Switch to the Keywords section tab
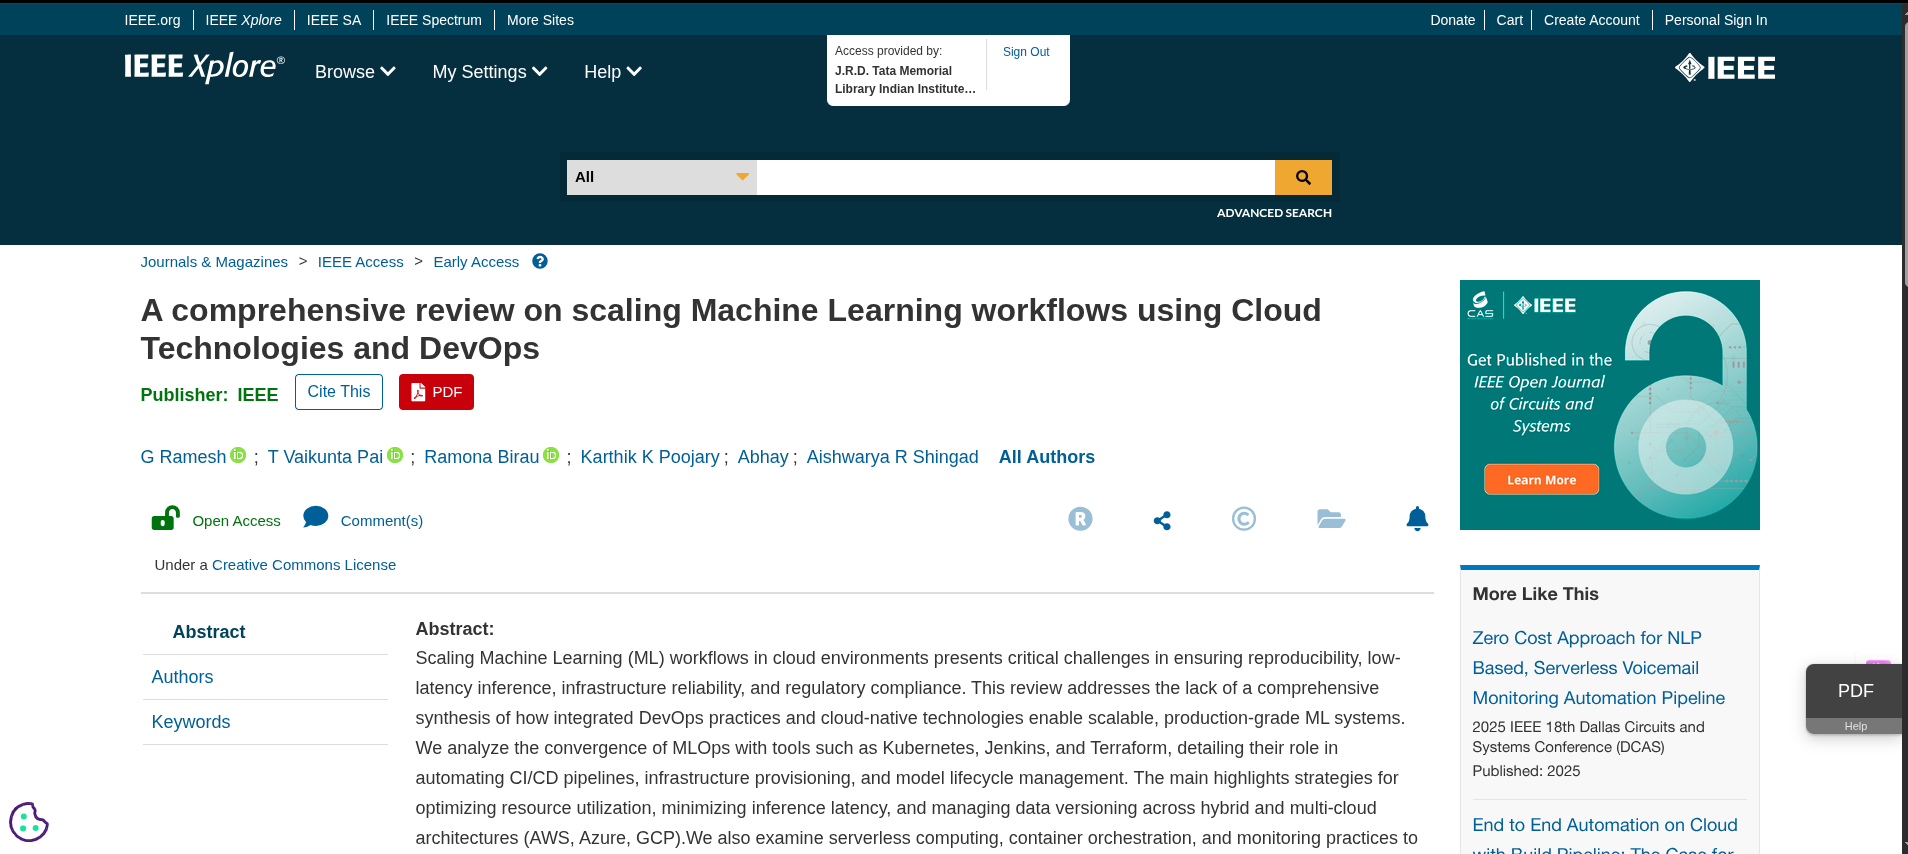 point(191,722)
